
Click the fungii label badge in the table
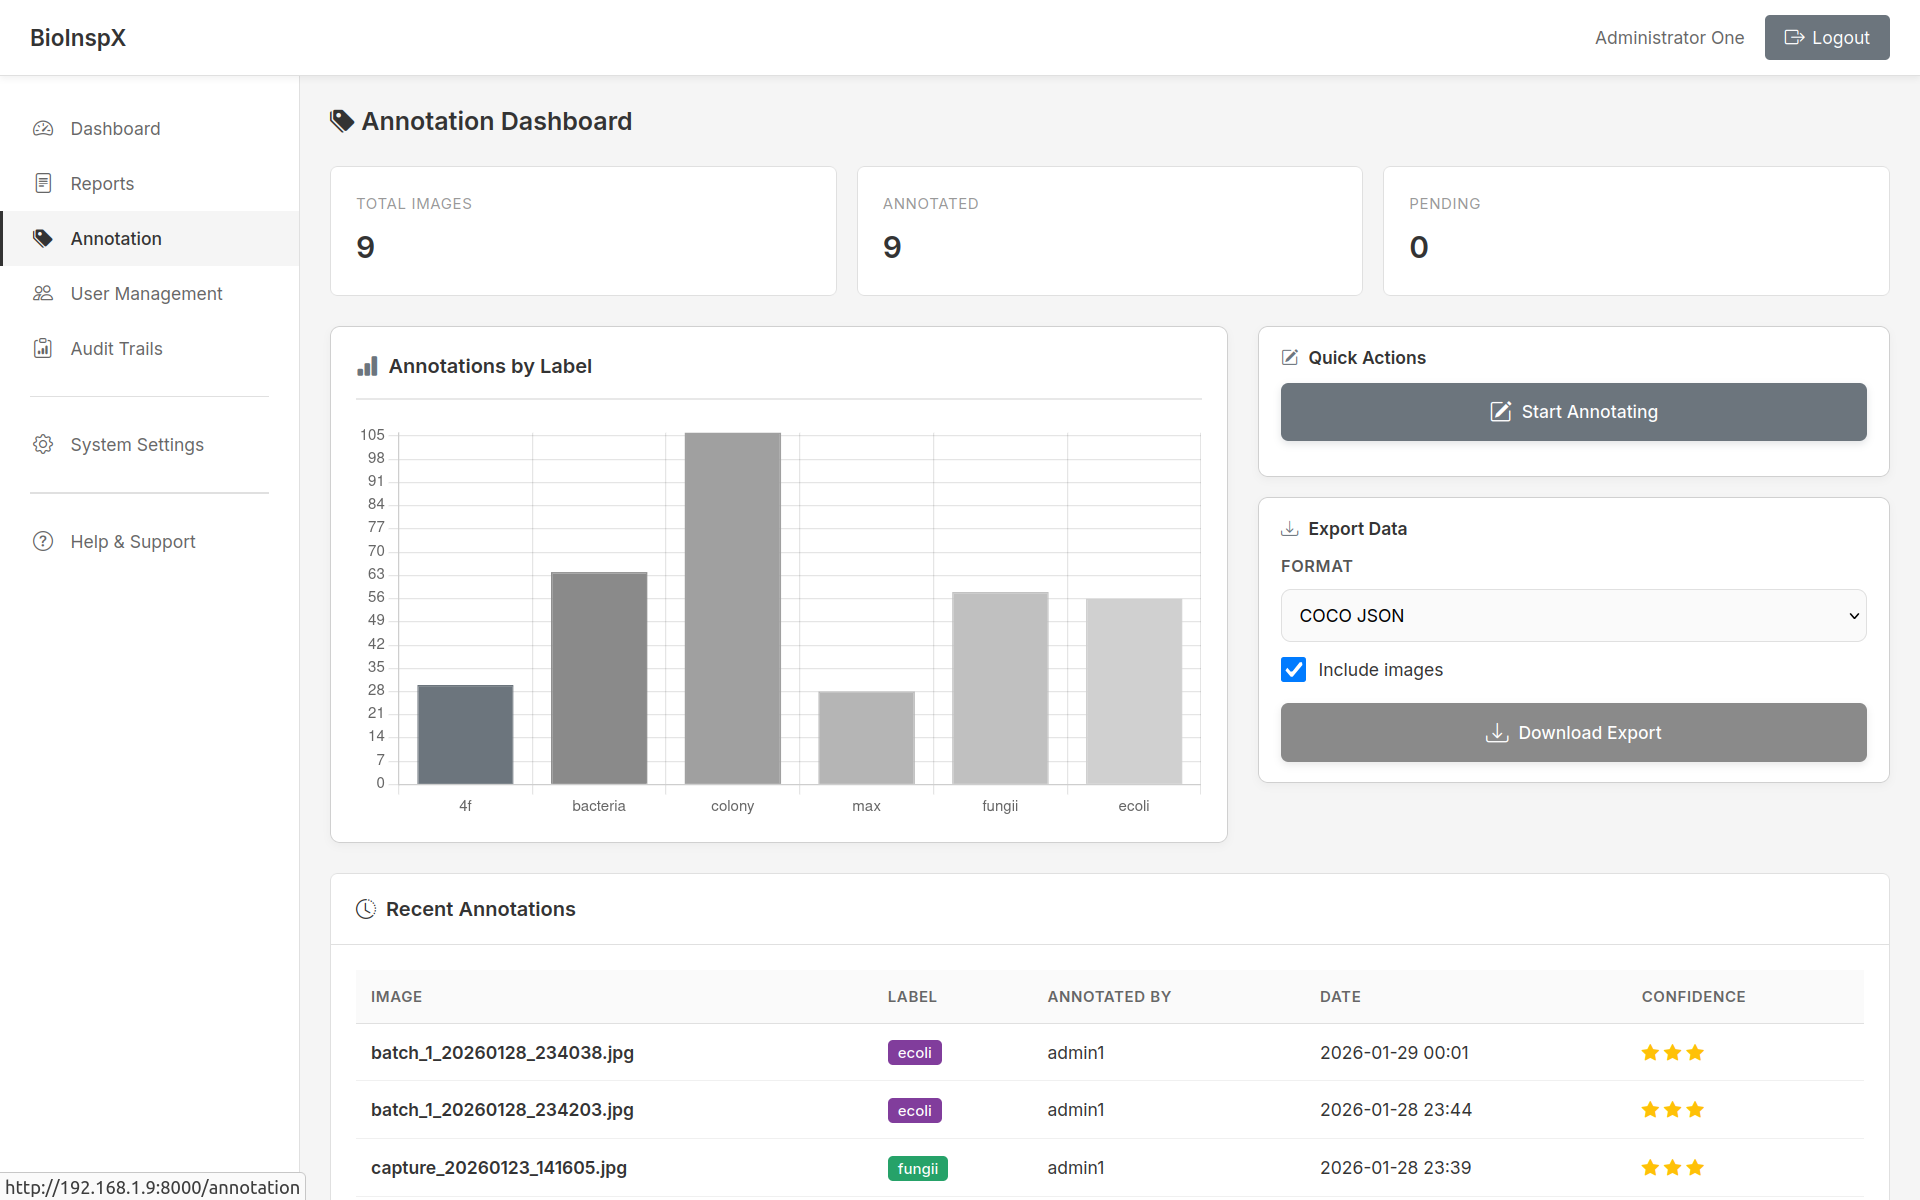(x=916, y=1168)
